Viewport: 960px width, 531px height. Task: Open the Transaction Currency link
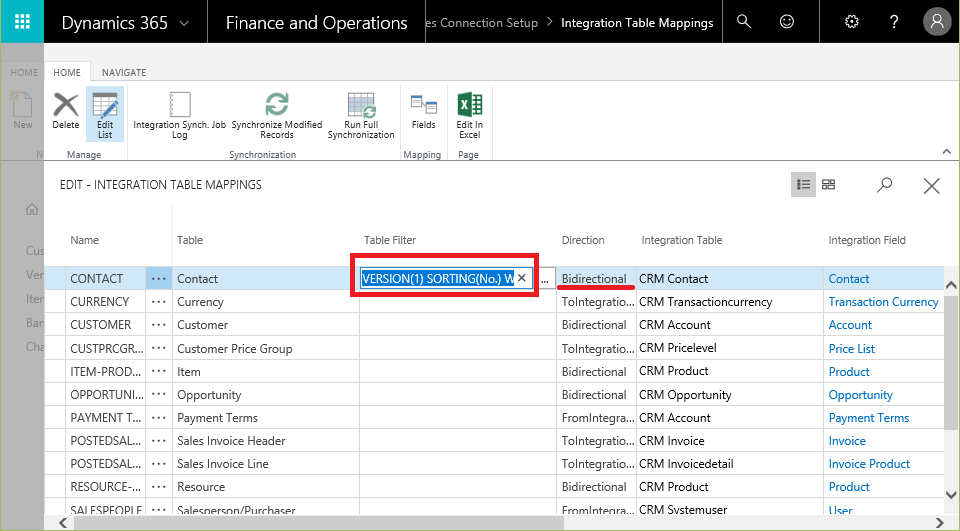click(x=883, y=302)
